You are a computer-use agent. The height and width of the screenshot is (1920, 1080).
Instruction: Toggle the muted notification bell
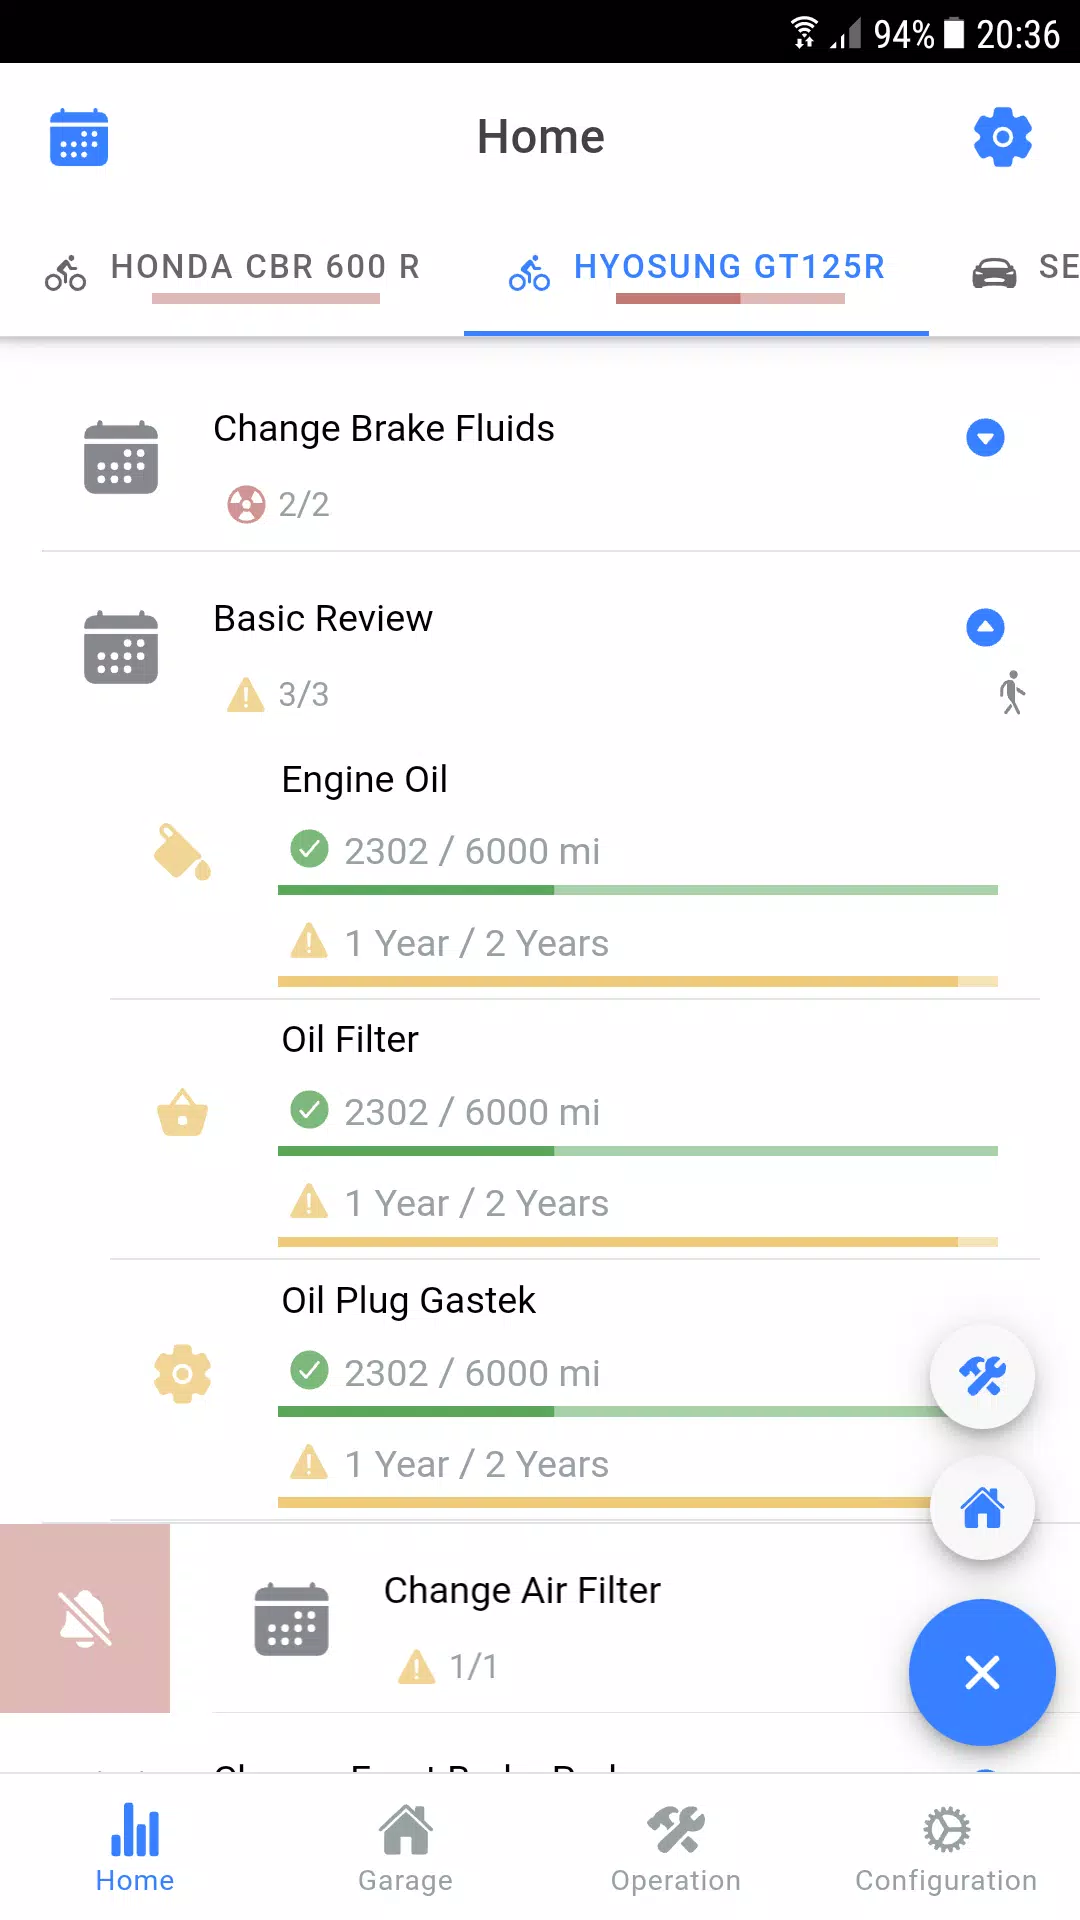click(x=85, y=1618)
